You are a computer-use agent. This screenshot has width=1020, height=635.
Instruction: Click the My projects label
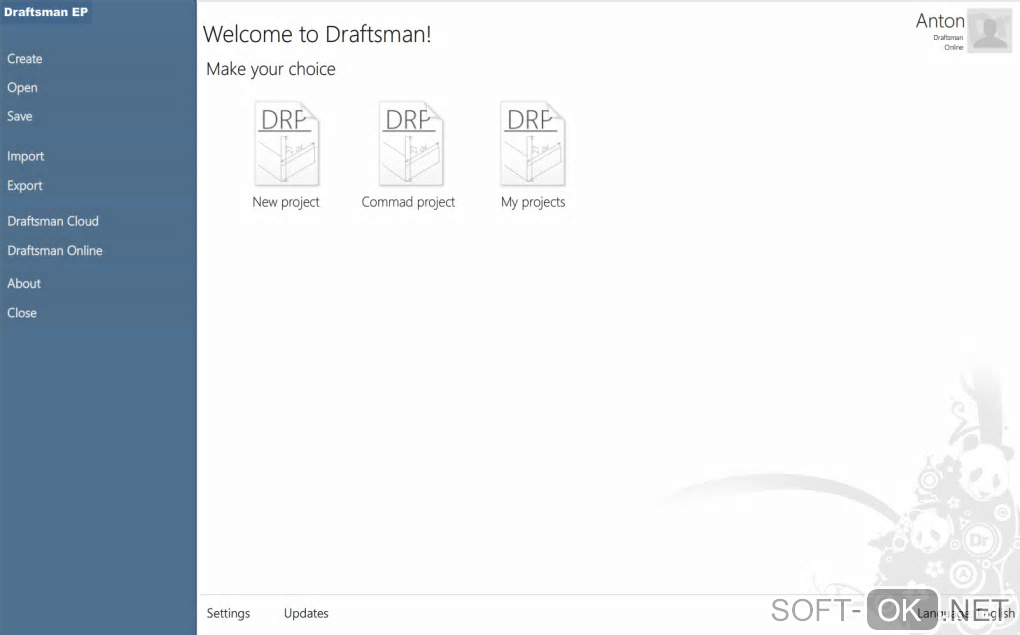coord(533,202)
